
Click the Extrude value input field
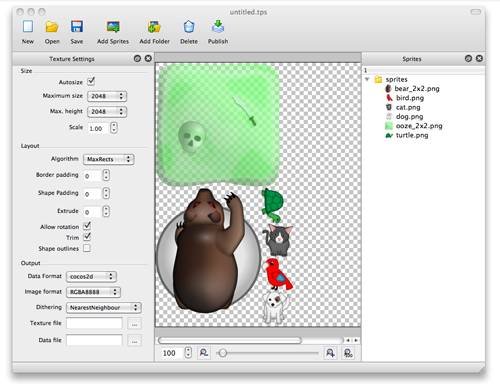[x=92, y=211]
